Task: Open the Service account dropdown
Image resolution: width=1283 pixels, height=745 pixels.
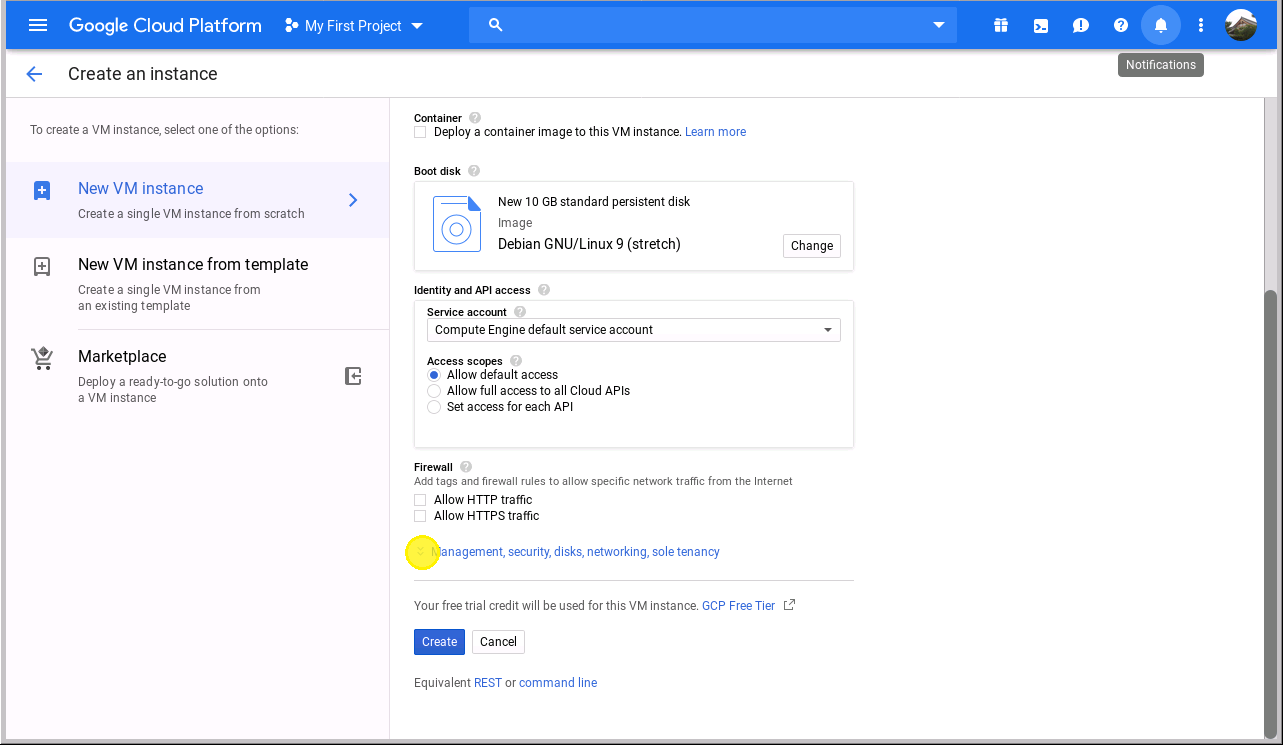Action: (x=633, y=330)
